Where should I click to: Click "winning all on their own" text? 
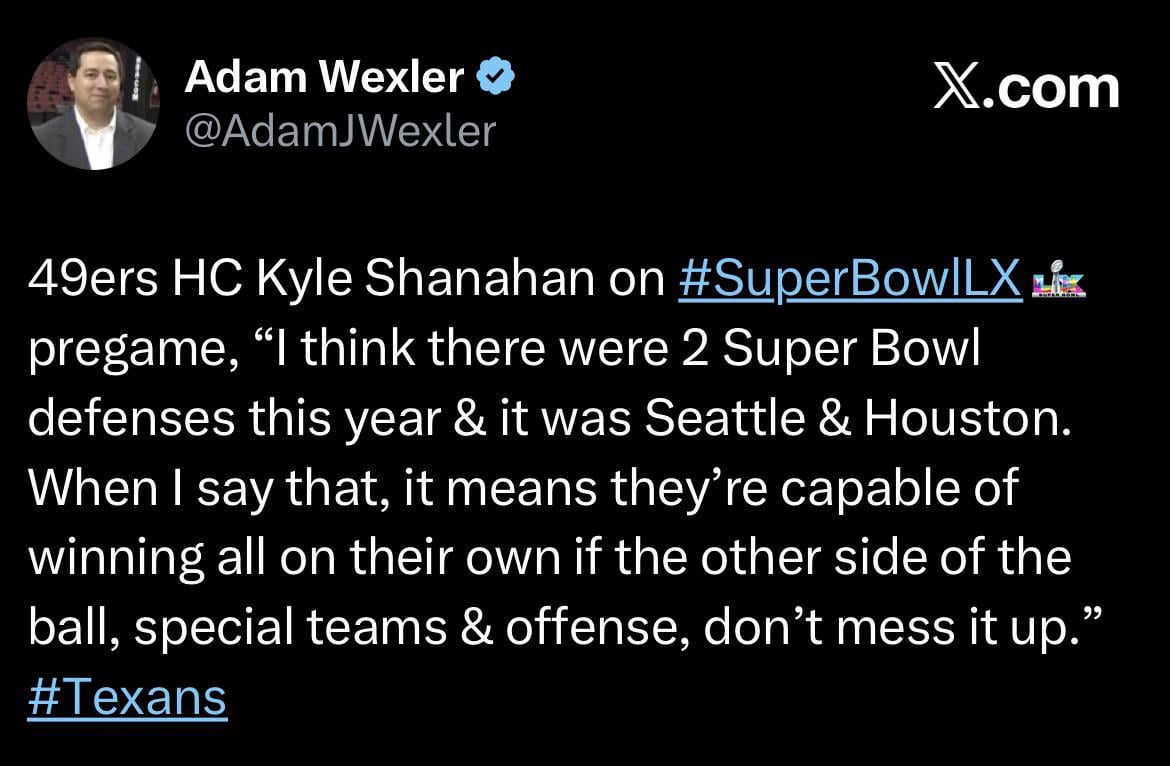pos(277,558)
